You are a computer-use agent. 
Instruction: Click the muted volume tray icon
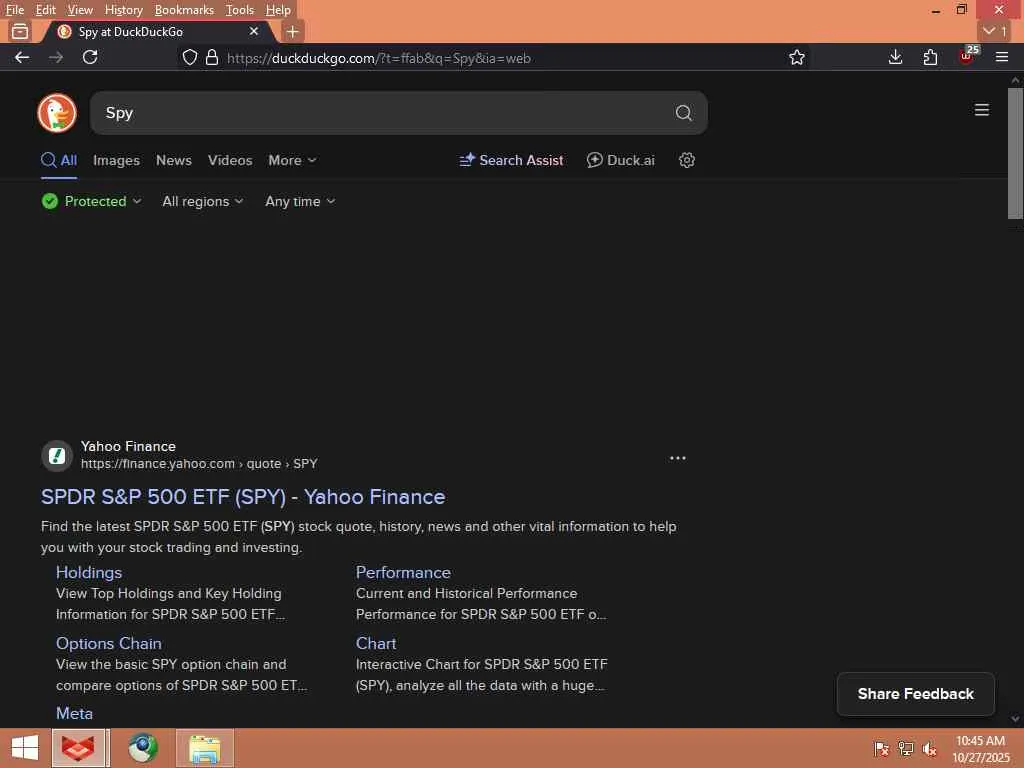929,748
